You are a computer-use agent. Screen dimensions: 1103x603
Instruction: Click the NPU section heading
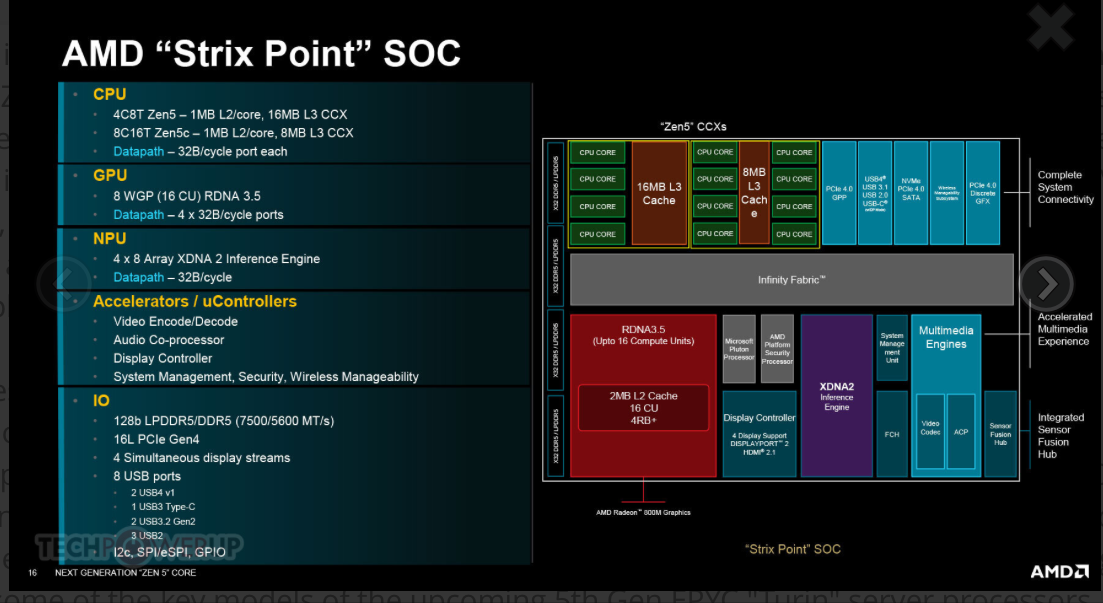(109, 238)
